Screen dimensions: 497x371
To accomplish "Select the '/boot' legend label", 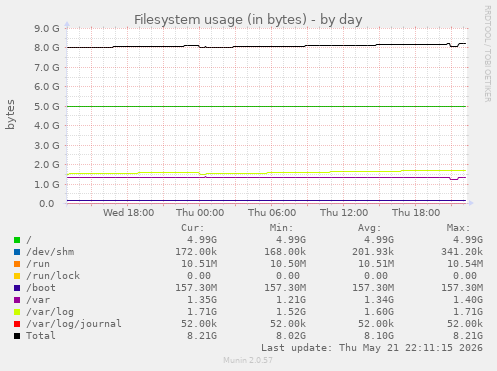I will click(x=41, y=288).
